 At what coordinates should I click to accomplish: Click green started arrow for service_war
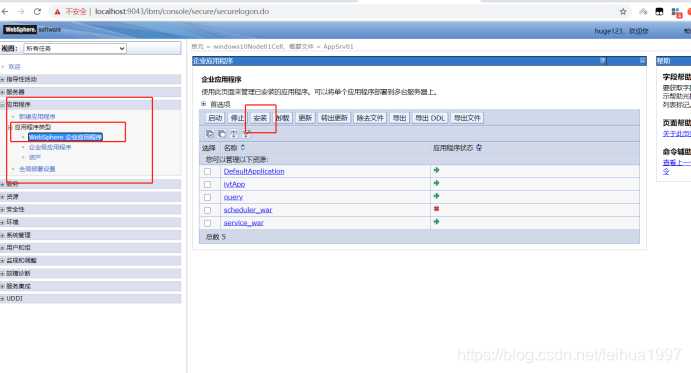[x=436, y=222]
